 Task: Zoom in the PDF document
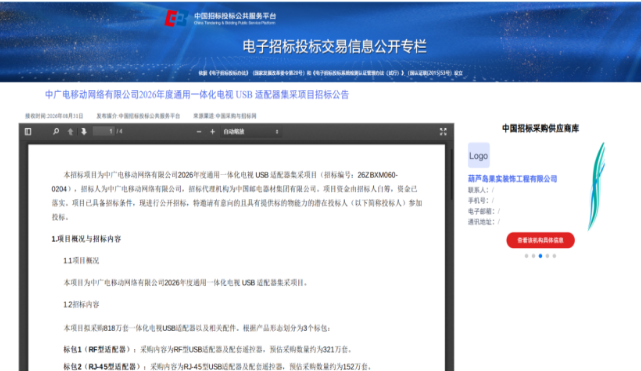(212, 132)
